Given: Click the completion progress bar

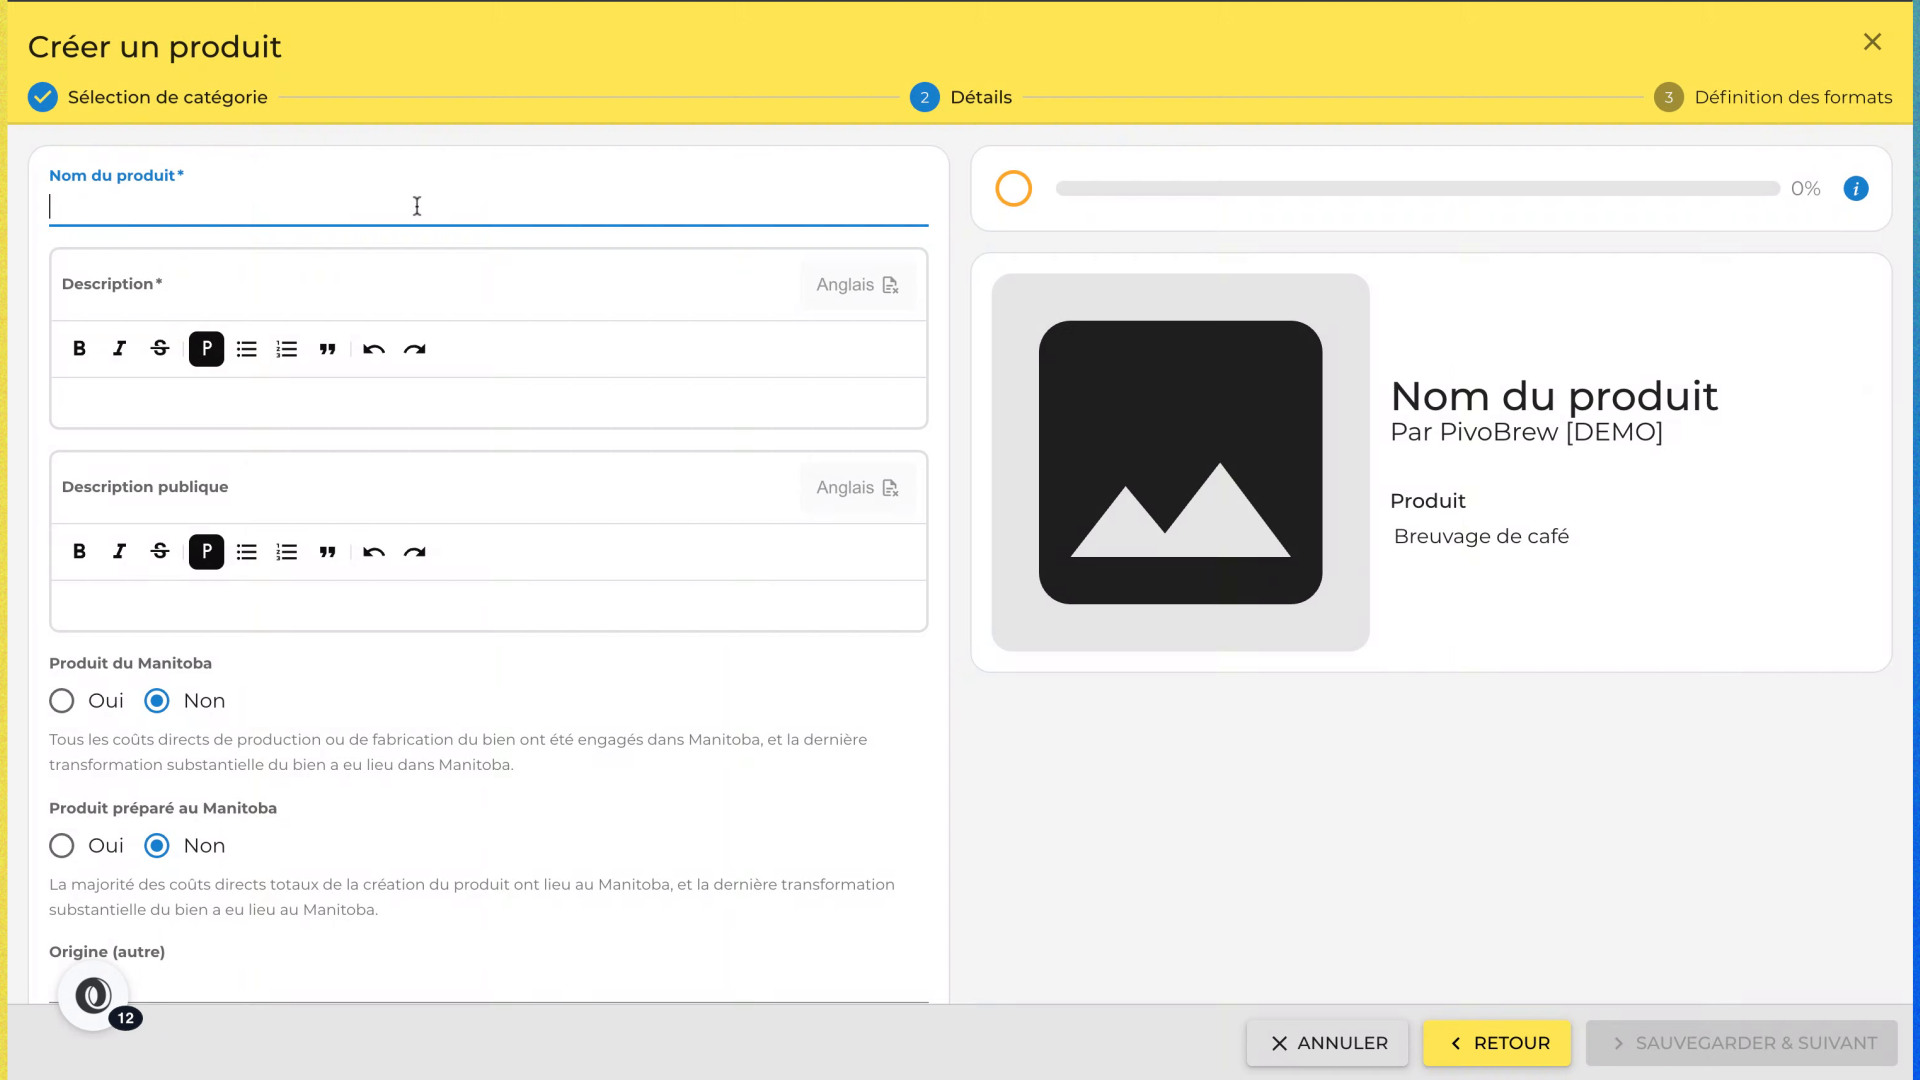Looking at the screenshot, I should 1417,189.
